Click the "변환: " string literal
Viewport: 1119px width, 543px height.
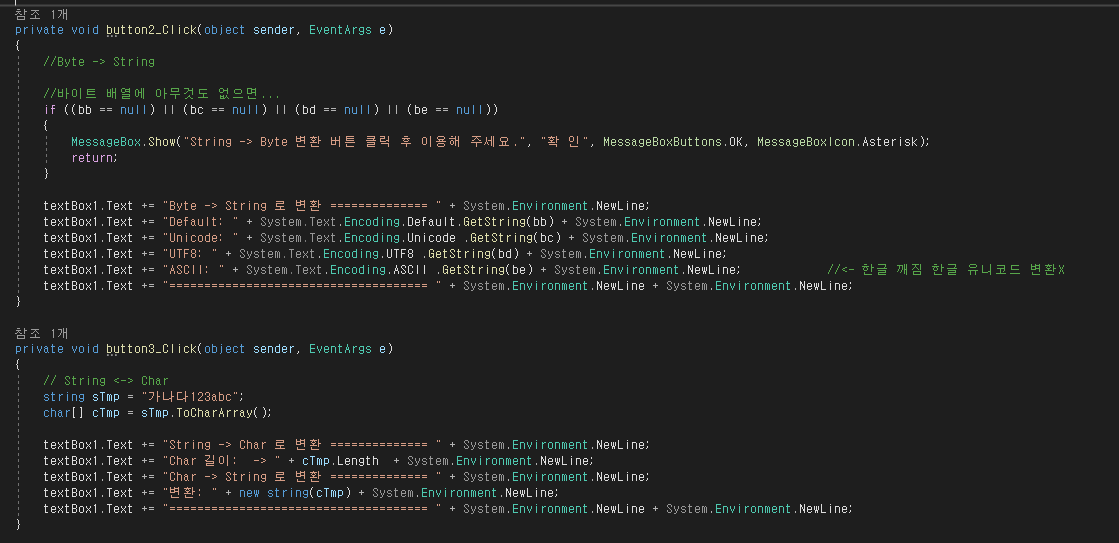coord(190,492)
